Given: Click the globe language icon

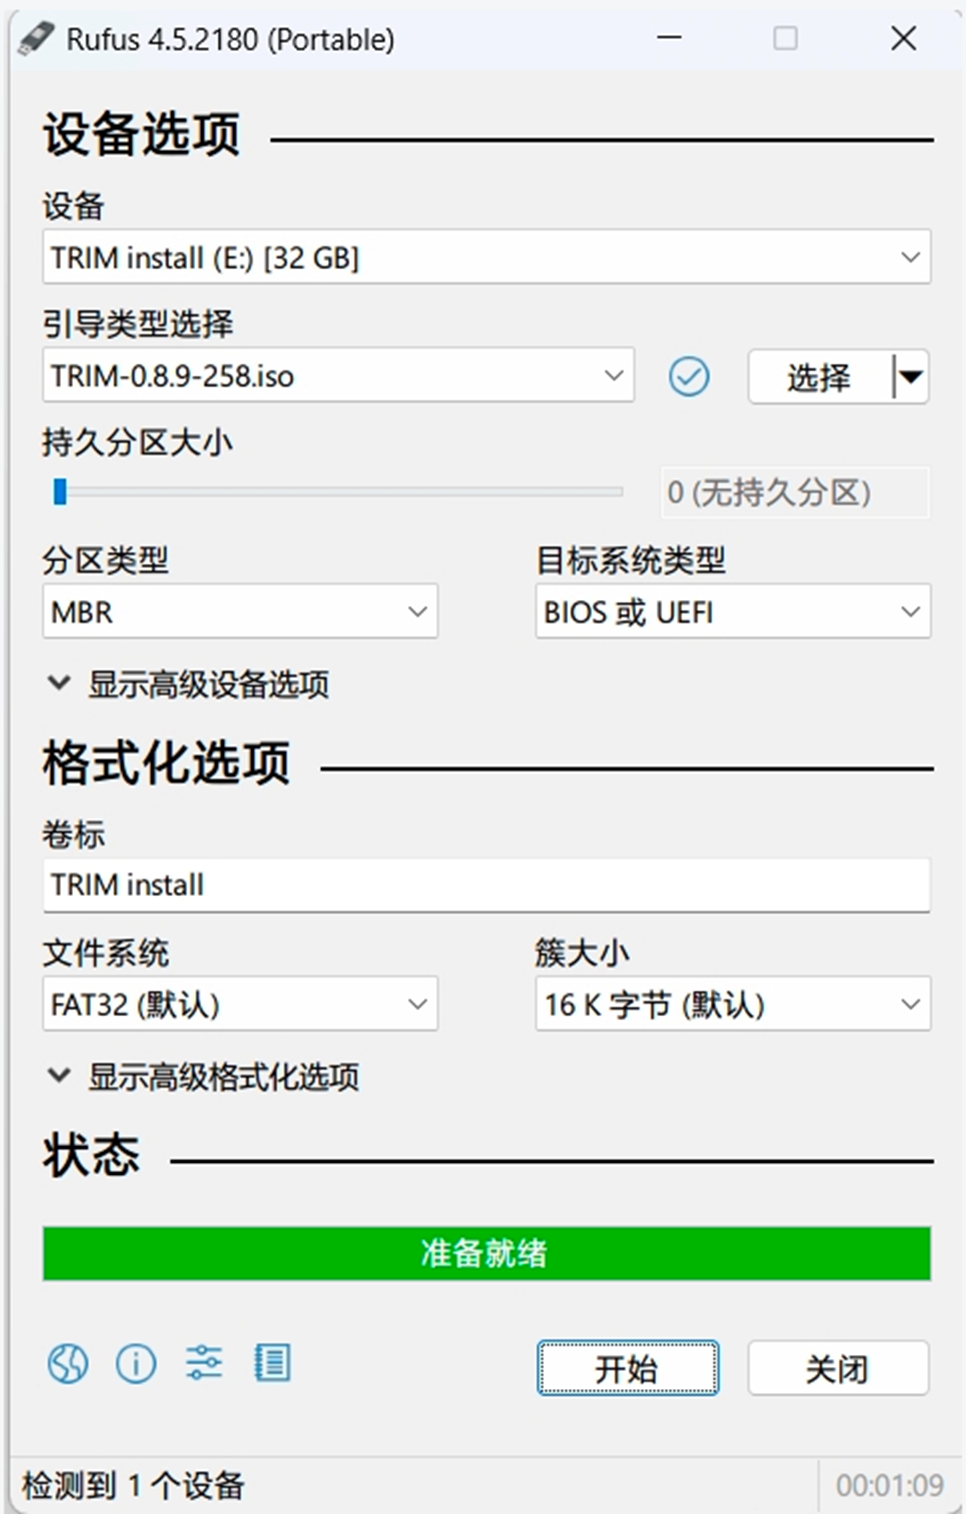Looking at the screenshot, I should pos(68,1363).
